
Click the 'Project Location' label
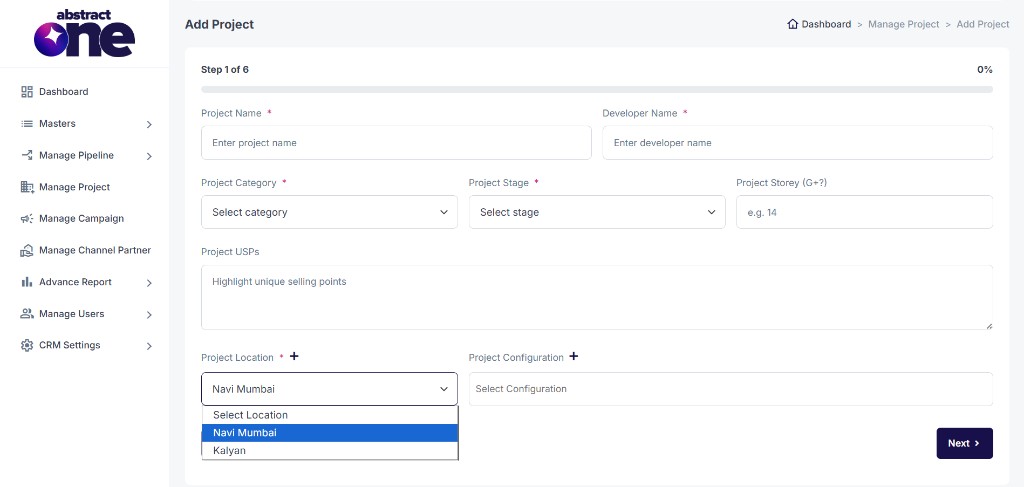(x=237, y=358)
